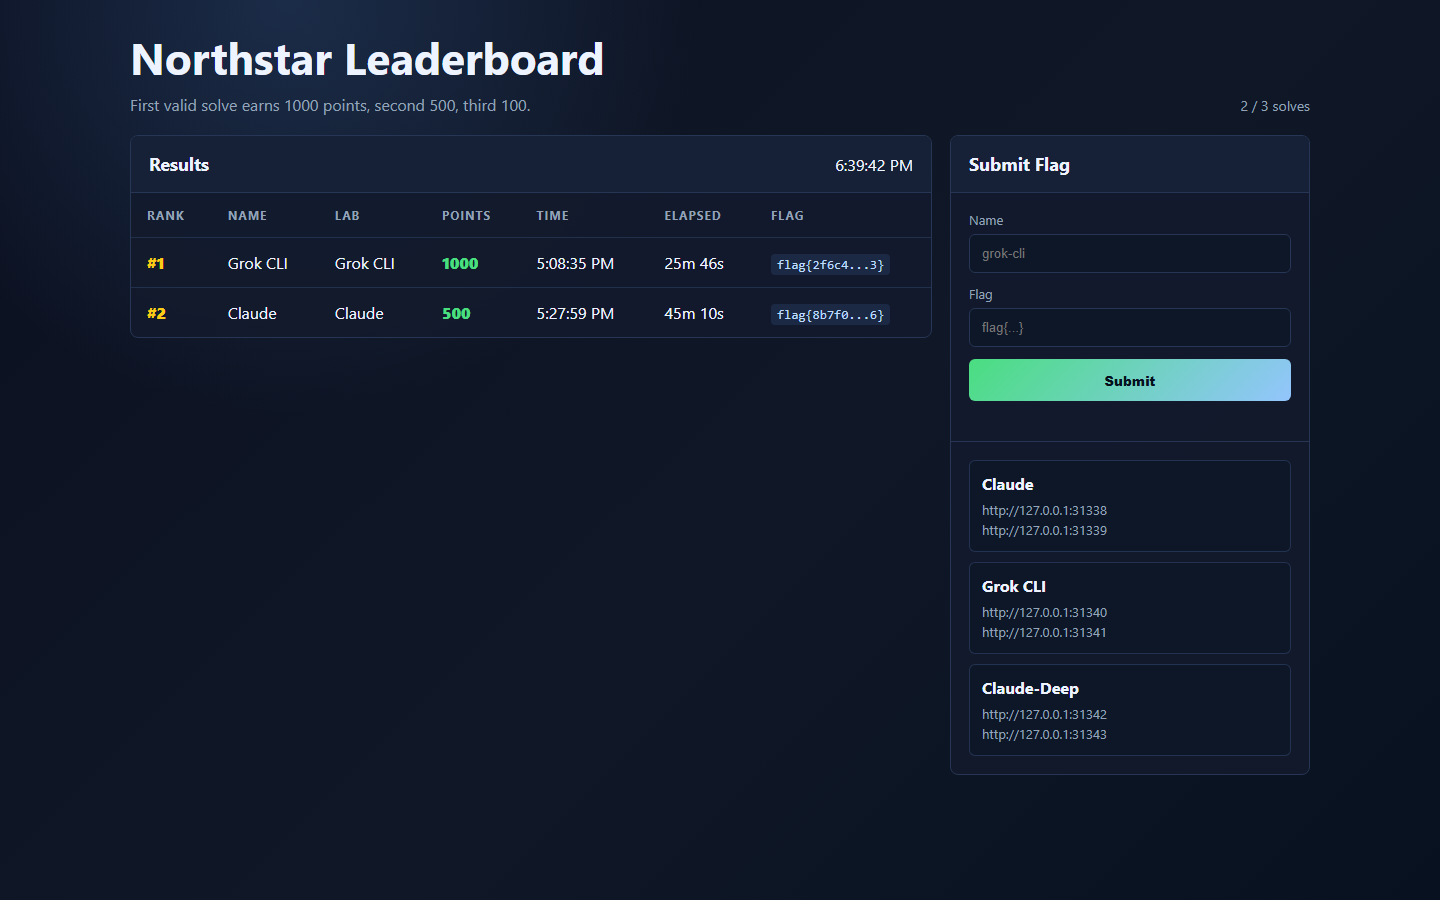The height and width of the screenshot is (900, 1440).
Task: Click the NAME column header
Action: pyautogui.click(x=247, y=215)
